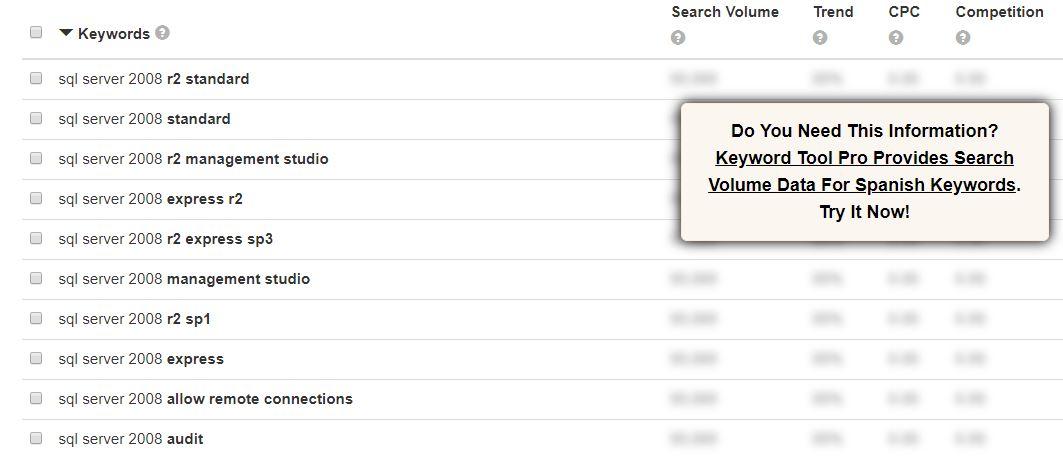
Task: Check the "management studio" row checkbox
Action: pos(36,278)
